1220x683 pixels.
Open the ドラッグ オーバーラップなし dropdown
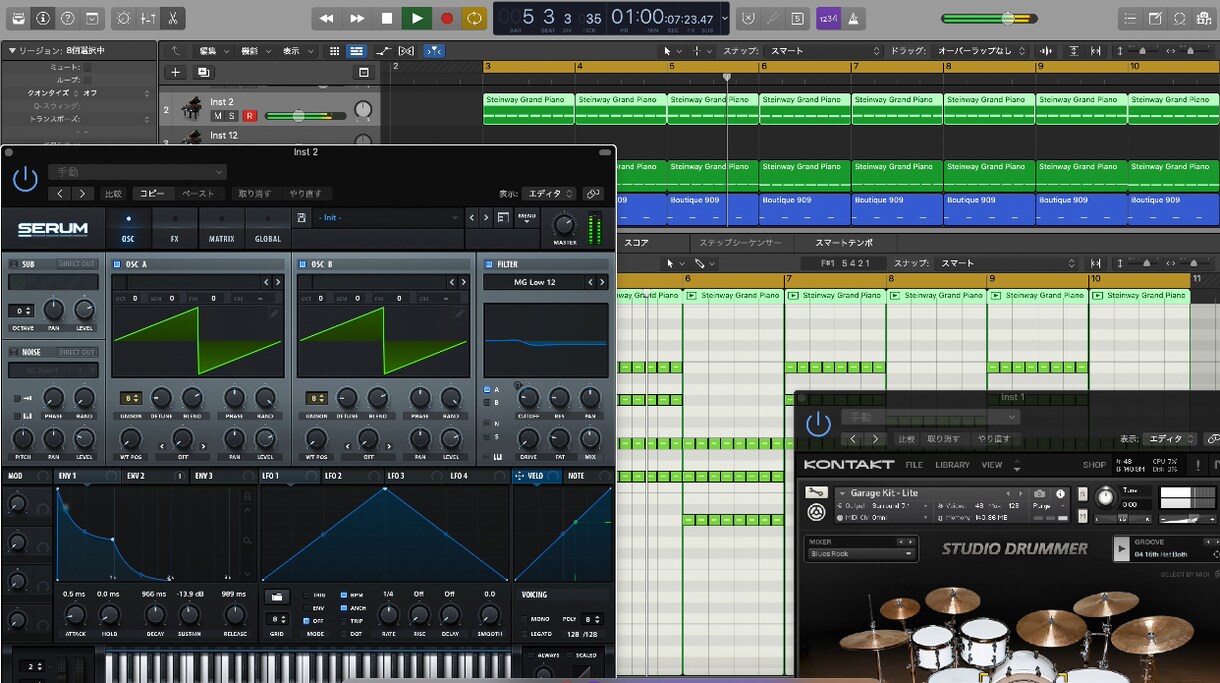981,51
